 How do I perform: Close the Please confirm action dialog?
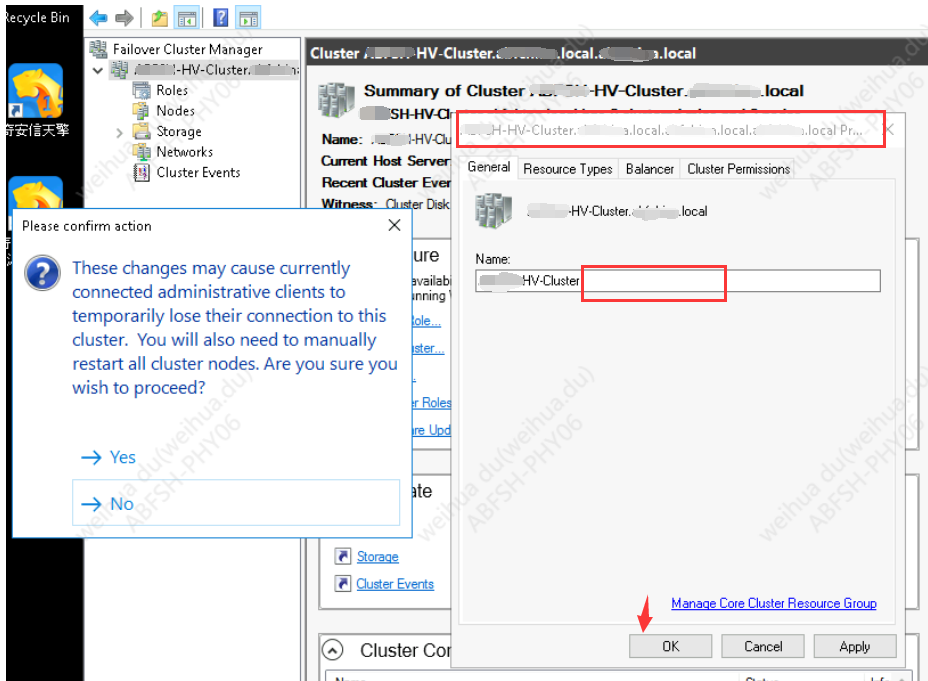[x=394, y=225]
